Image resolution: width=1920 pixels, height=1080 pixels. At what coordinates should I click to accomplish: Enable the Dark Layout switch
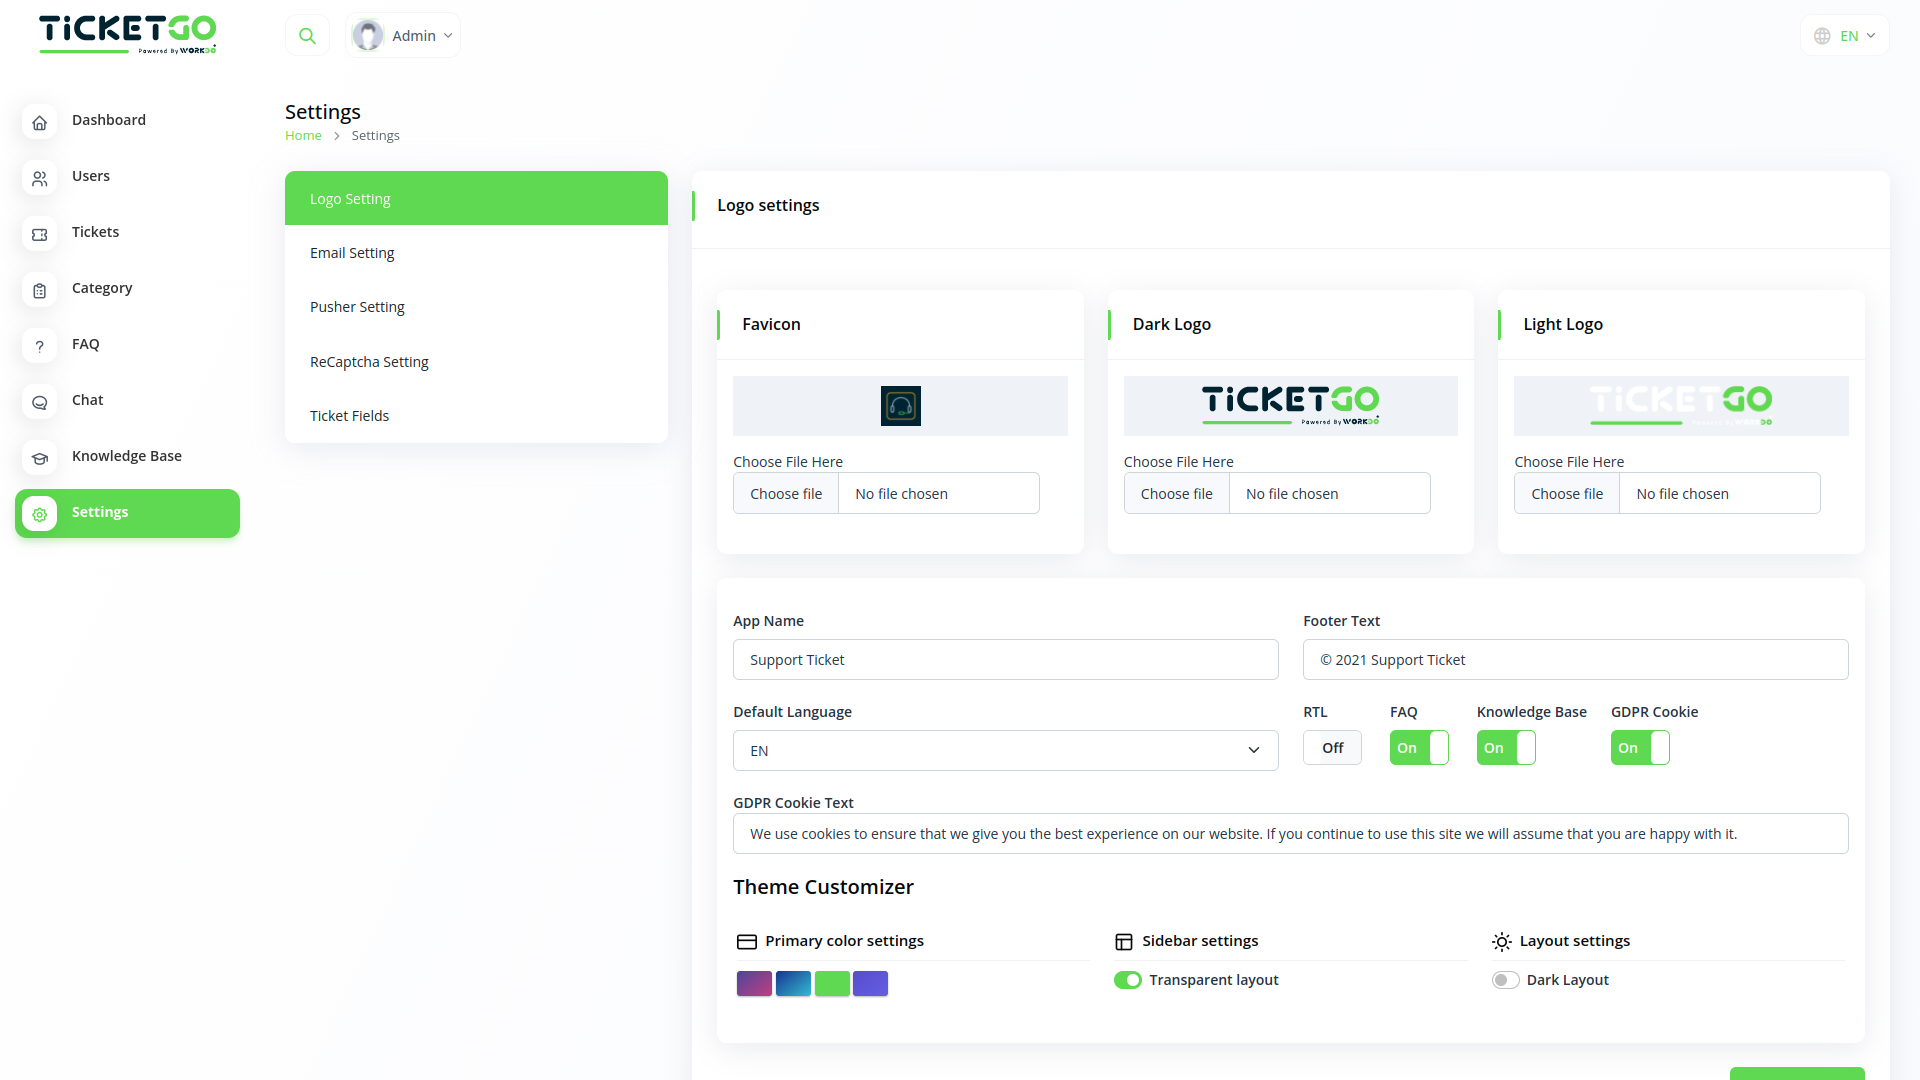point(1505,980)
